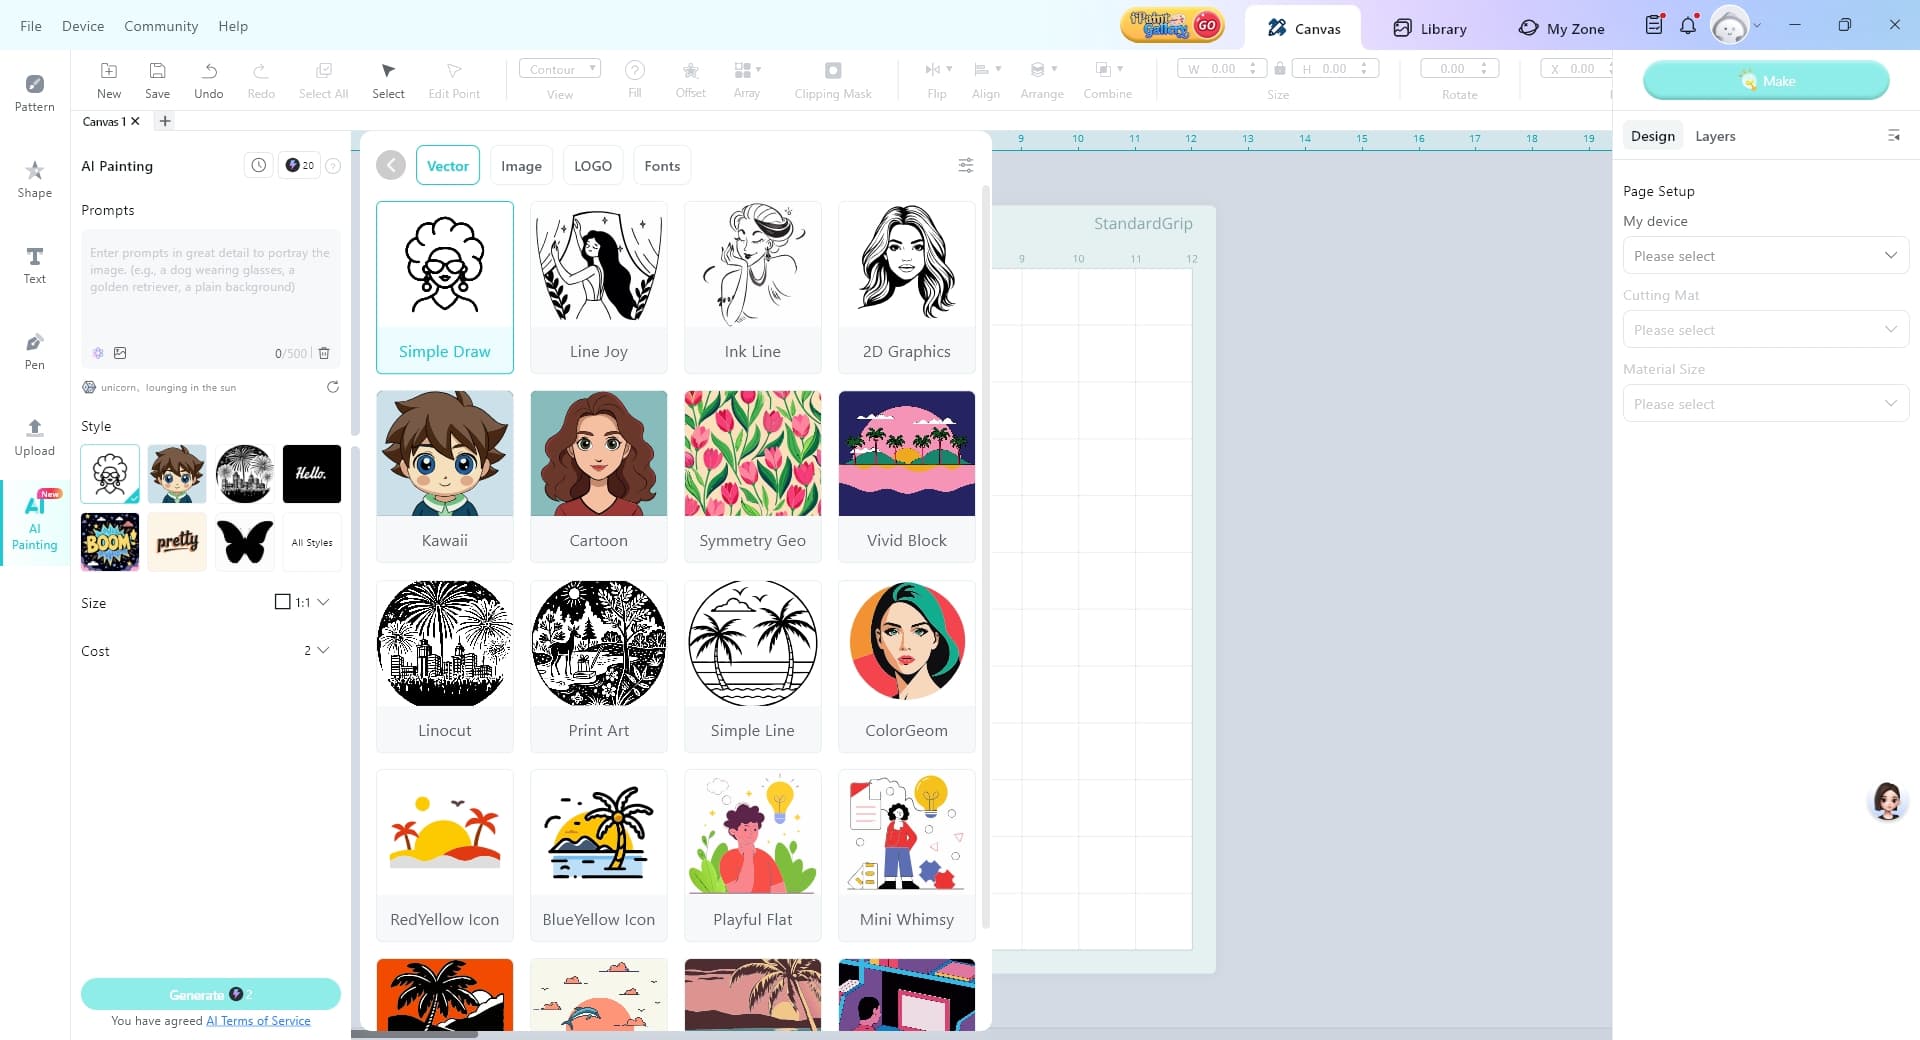The width and height of the screenshot is (1920, 1040).
Task: Refresh the suggested prompt
Action: 333,387
